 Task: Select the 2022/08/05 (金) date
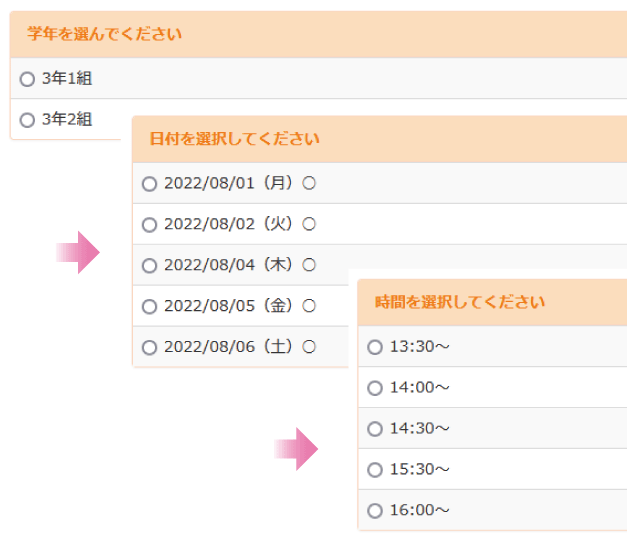tap(150, 307)
